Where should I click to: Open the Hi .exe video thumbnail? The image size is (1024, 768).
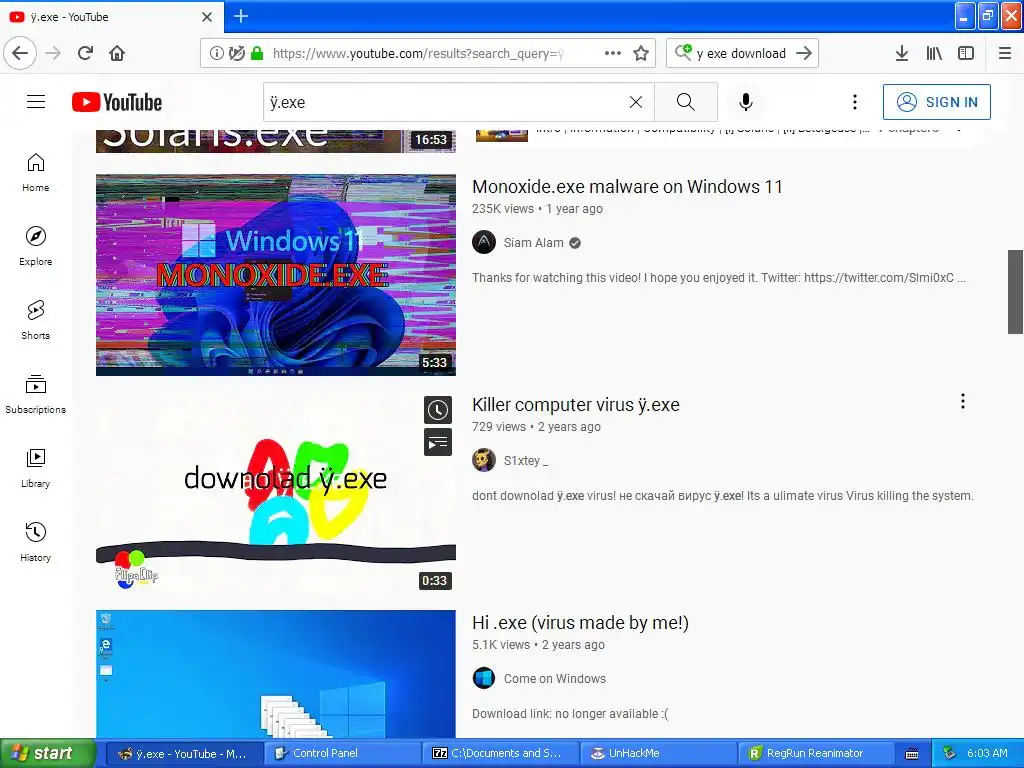pyautogui.click(x=276, y=673)
